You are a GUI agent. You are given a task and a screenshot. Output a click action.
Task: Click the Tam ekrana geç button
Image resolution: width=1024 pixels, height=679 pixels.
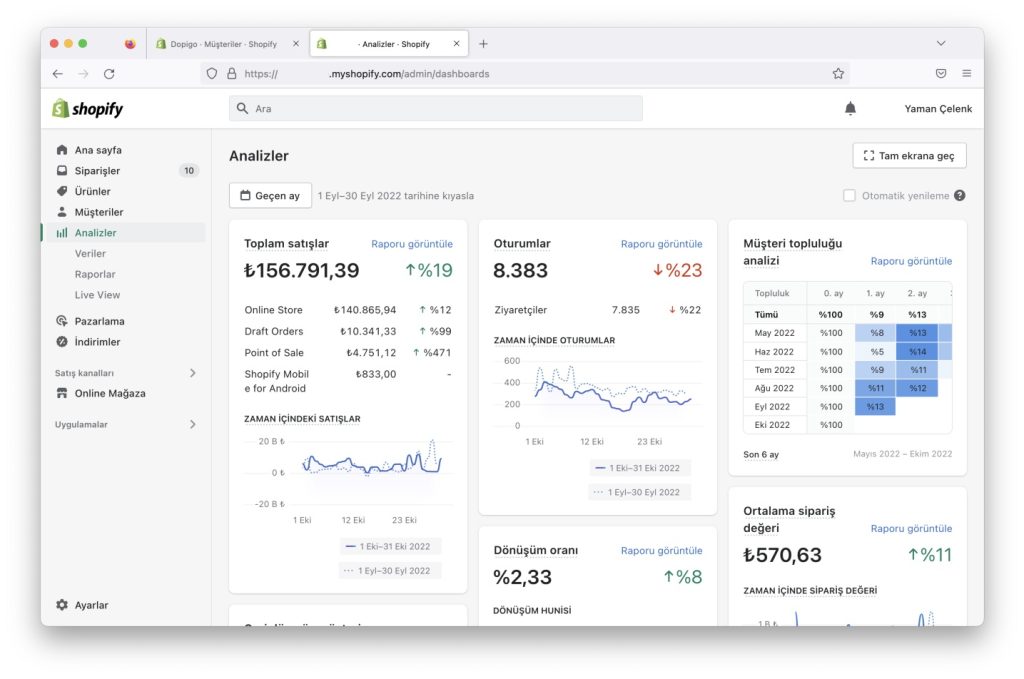pos(909,155)
